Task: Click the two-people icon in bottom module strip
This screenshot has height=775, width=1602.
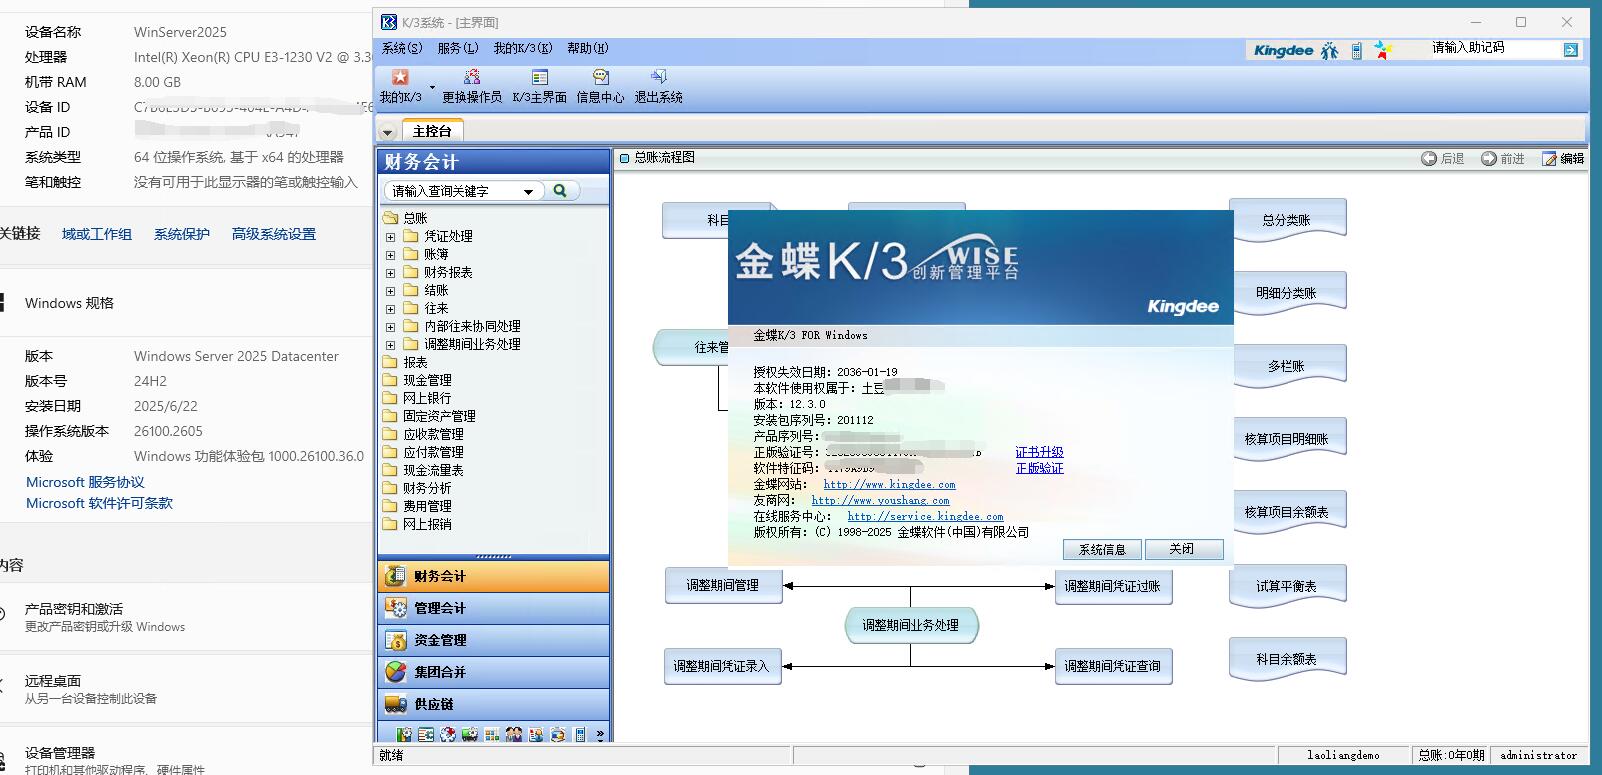Action: pyautogui.click(x=514, y=735)
